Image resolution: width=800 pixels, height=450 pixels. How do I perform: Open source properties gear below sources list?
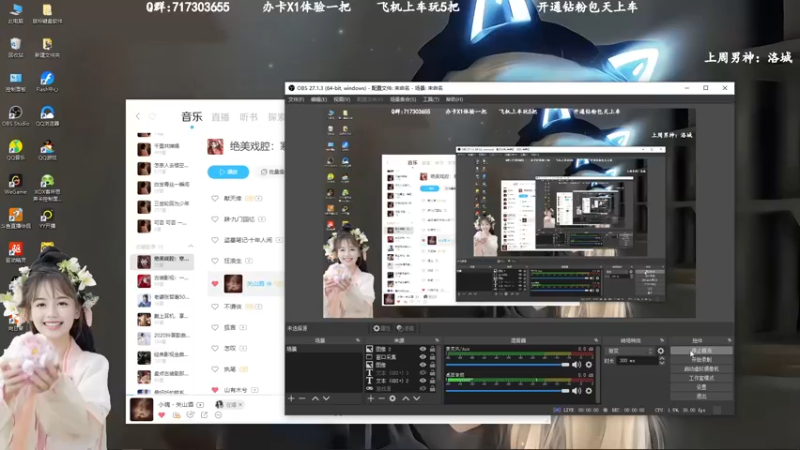pos(392,398)
